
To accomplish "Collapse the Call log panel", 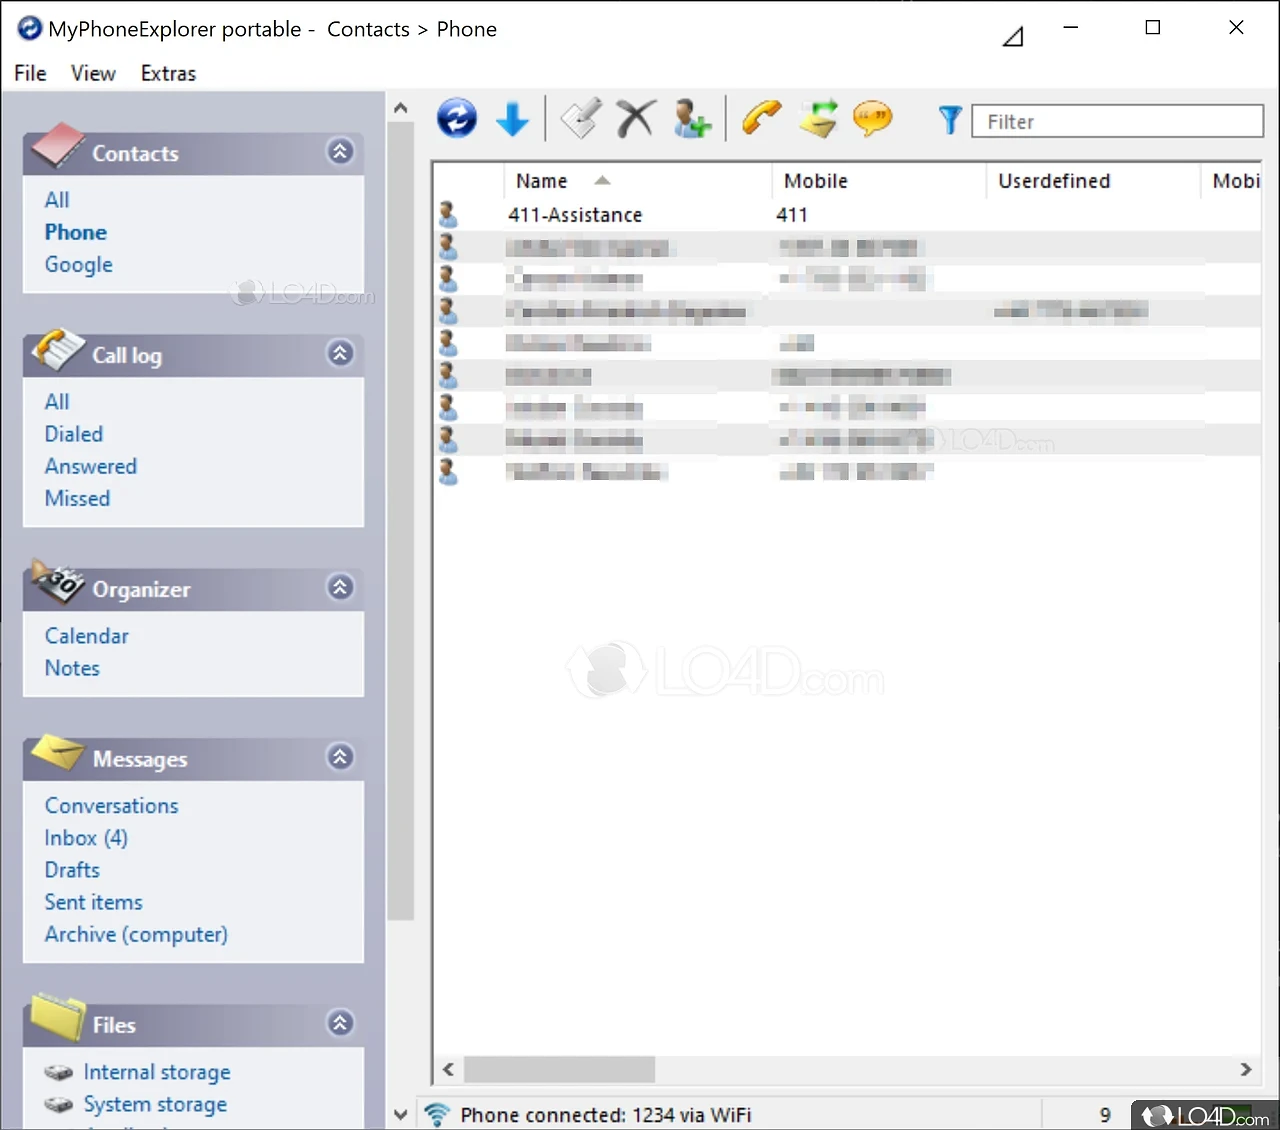I will (340, 354).
